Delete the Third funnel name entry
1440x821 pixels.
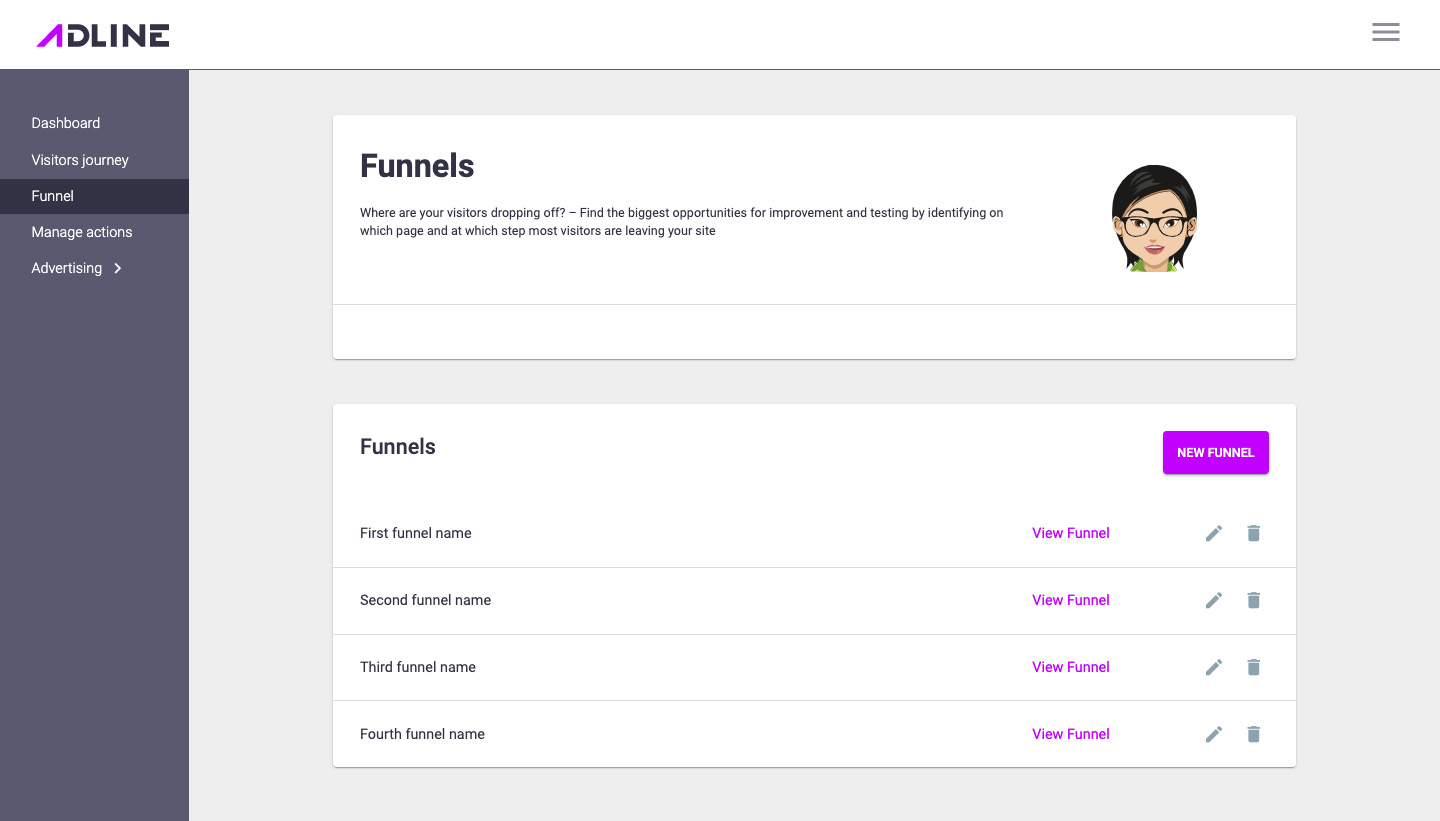[x=1253, y=668]
